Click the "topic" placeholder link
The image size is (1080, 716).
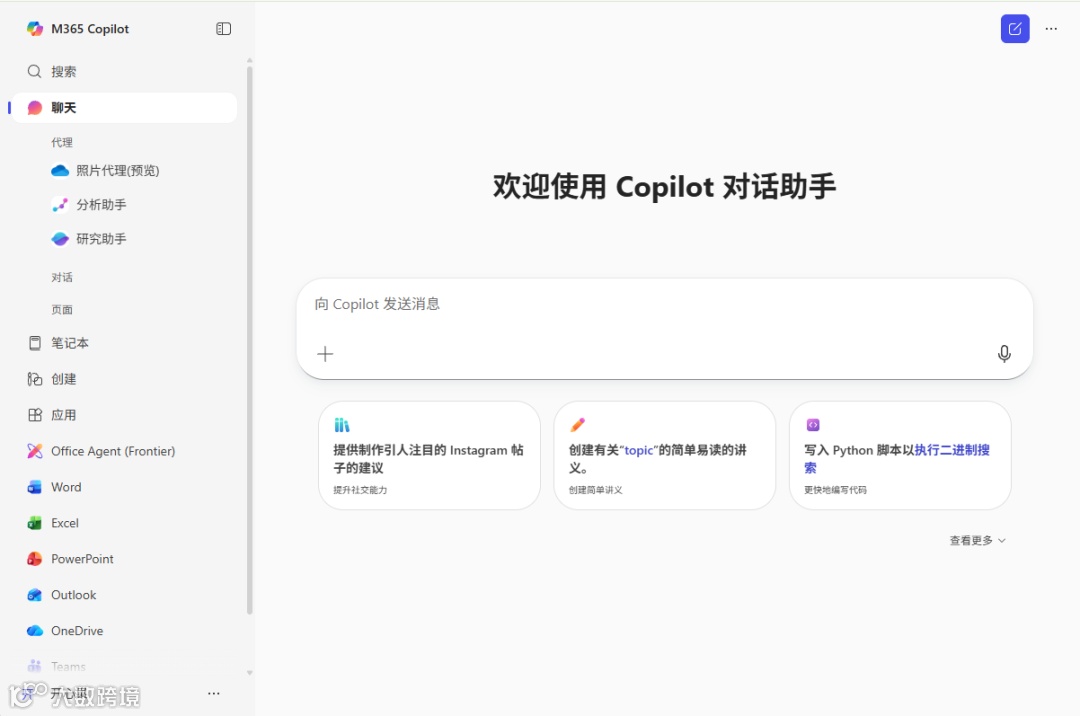[638, 450]
